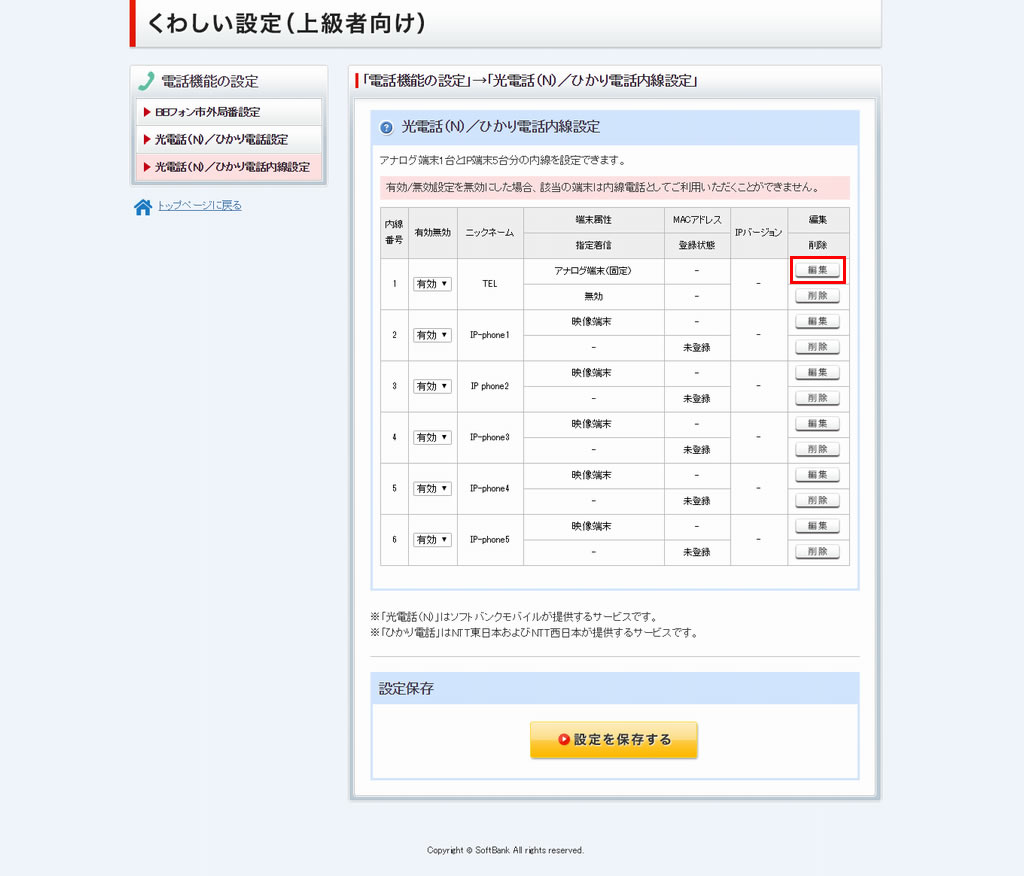The height and width of the screenshot is (876, 1024).
Task: Edit the IP-phone1 extension entry
Action: click(817, 321)
